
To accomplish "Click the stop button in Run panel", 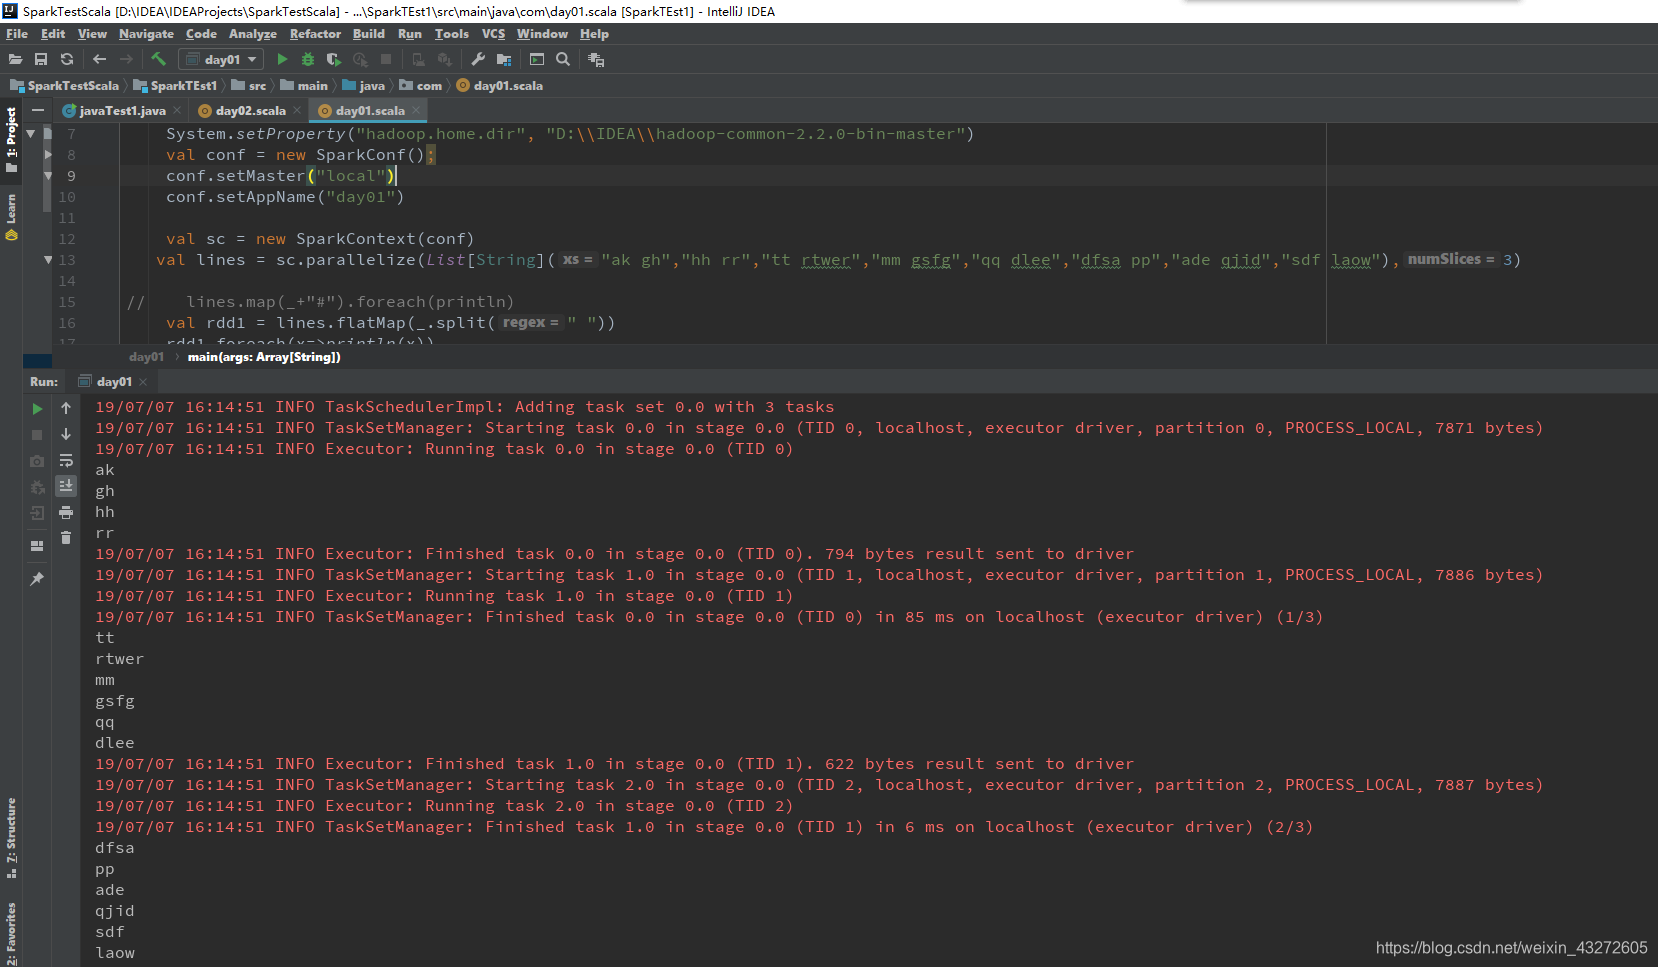I will pos(37,434).
